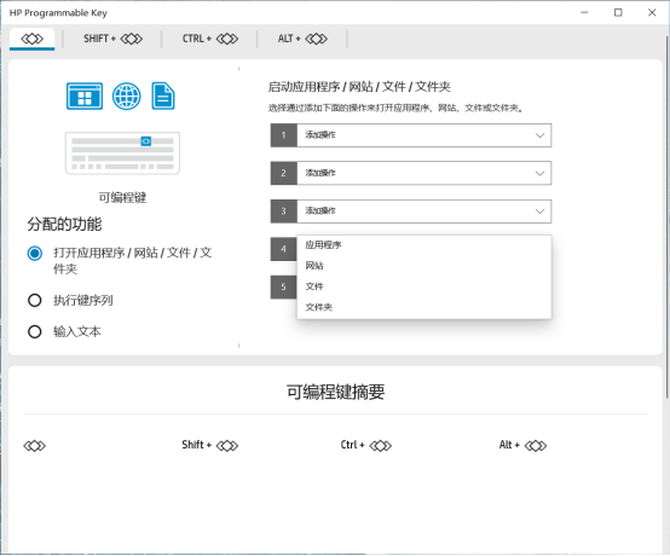Click the Shift + key summary icon
Screen dimensions: 670x556
click(x=210, y=445)
